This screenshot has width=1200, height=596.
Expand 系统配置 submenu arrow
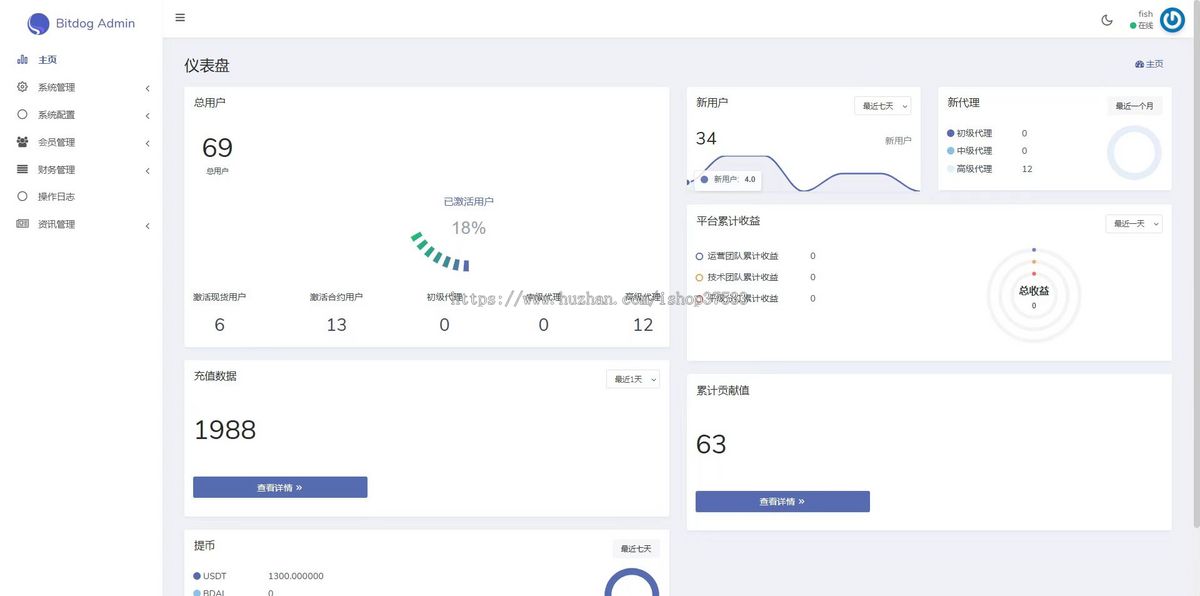point(147,115)
